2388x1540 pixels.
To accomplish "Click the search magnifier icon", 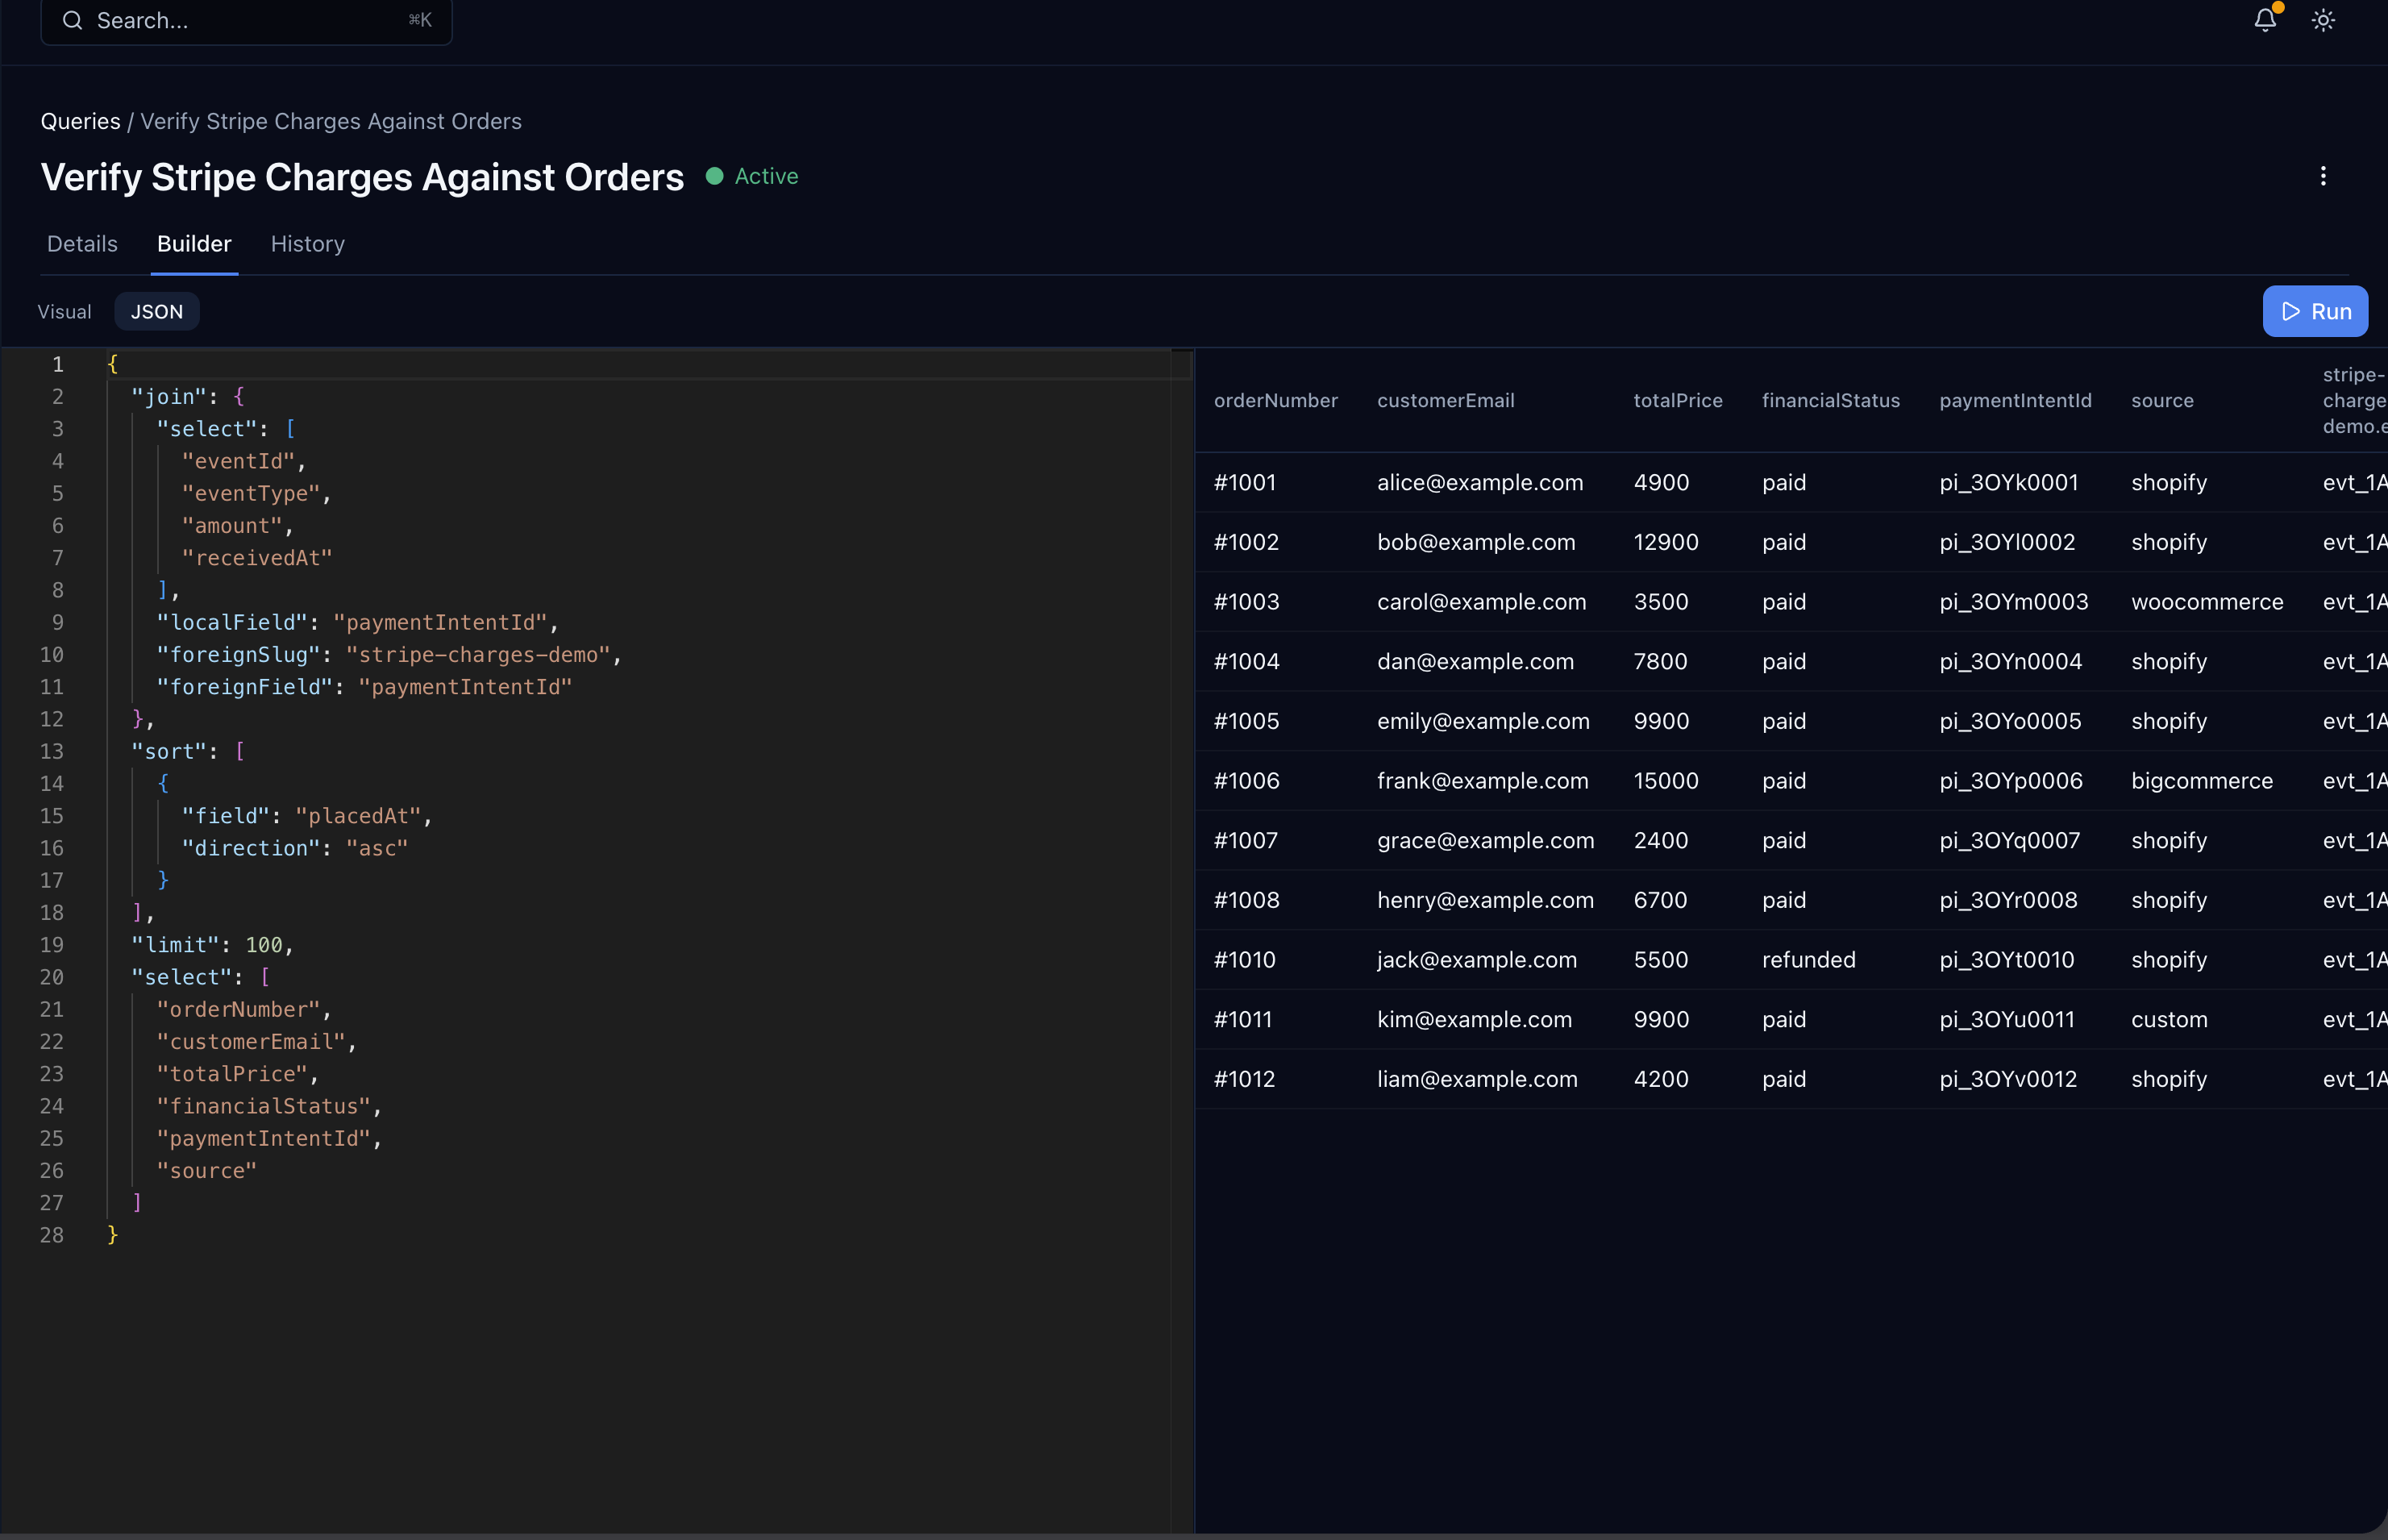I will pyautogui.click(x=72, y=20).
